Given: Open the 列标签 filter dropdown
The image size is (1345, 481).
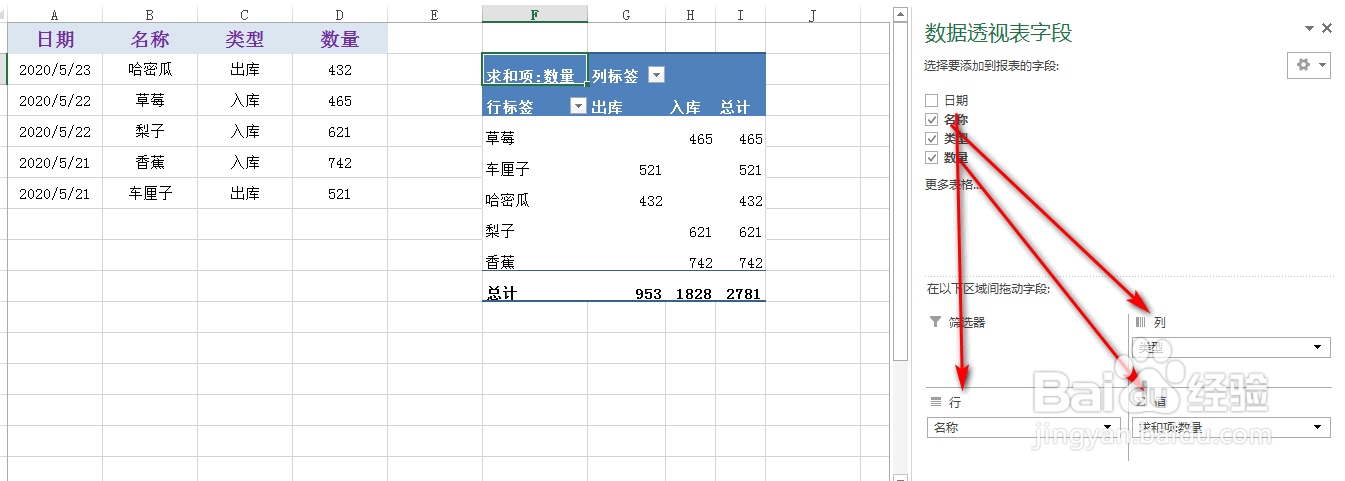Looking at the screenshot, I should (x=656, y=76).
